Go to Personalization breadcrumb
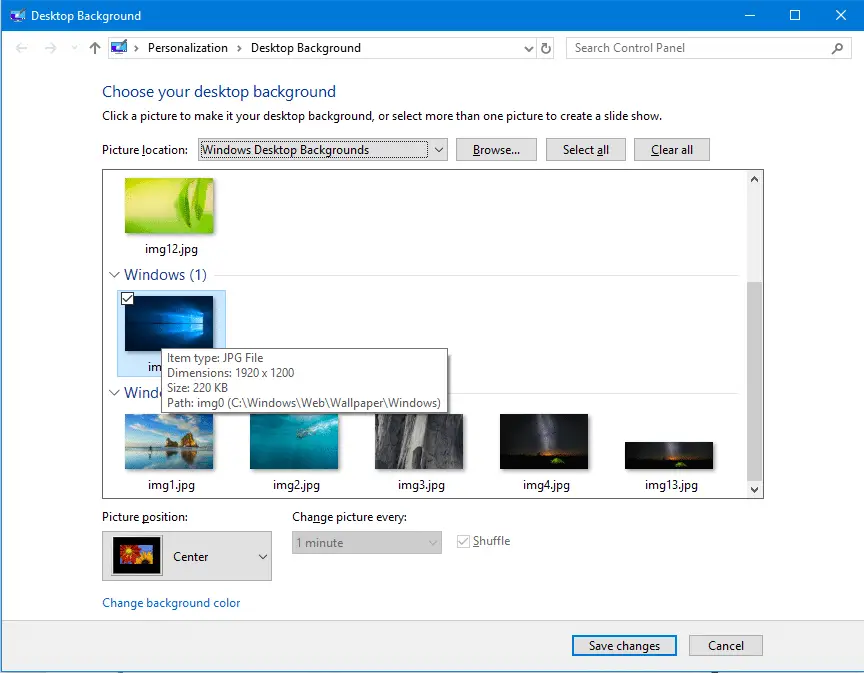 coord(187,48)
